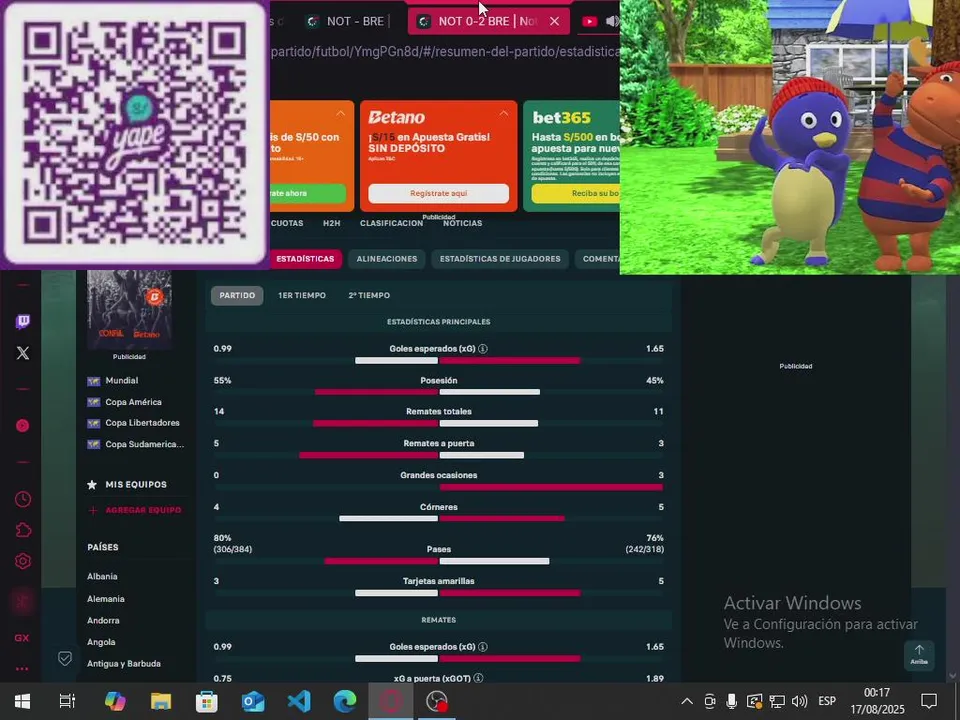The width and height of the screenshot is (960, 720).
Task: Click the ESP language indicator in the taskbar
Action: pos(827,701)
